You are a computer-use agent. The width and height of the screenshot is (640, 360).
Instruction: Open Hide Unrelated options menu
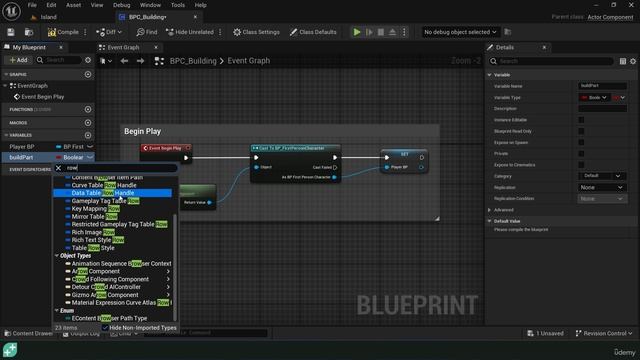pos(220,32)
